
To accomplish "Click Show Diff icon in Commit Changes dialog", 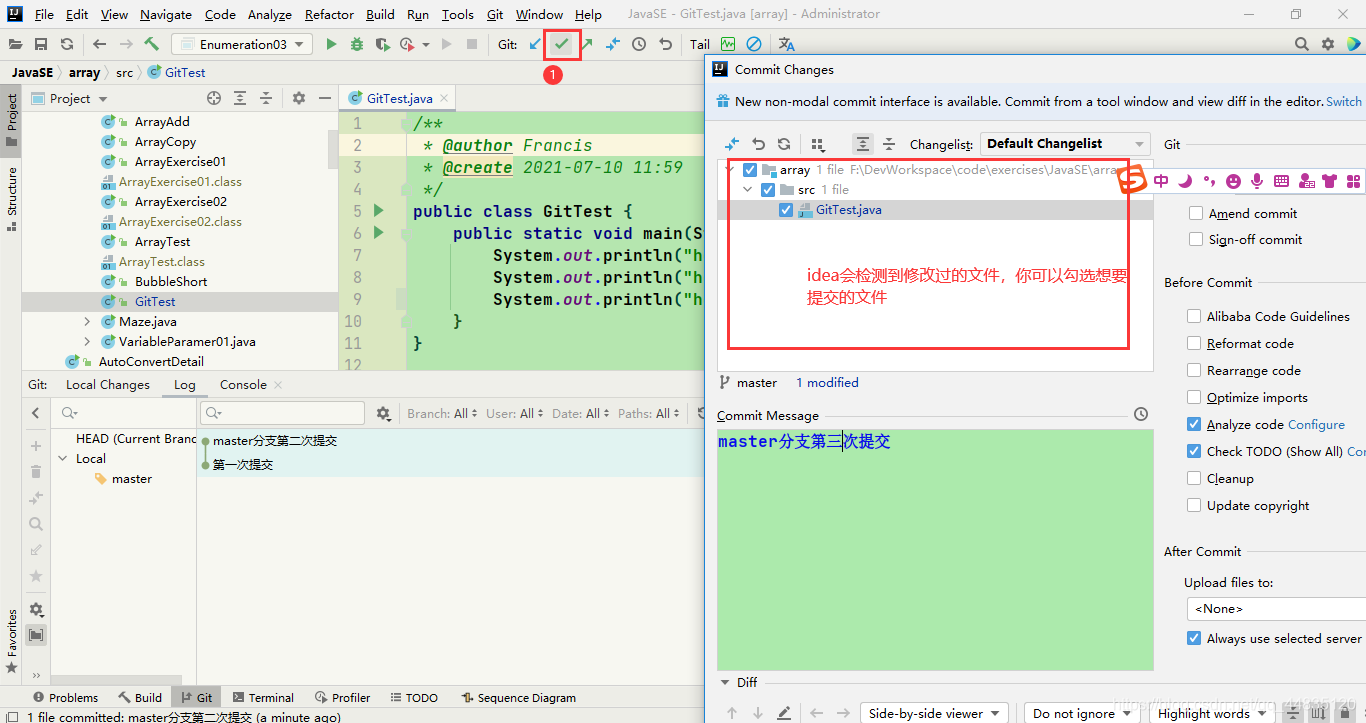I will point(732,144).
